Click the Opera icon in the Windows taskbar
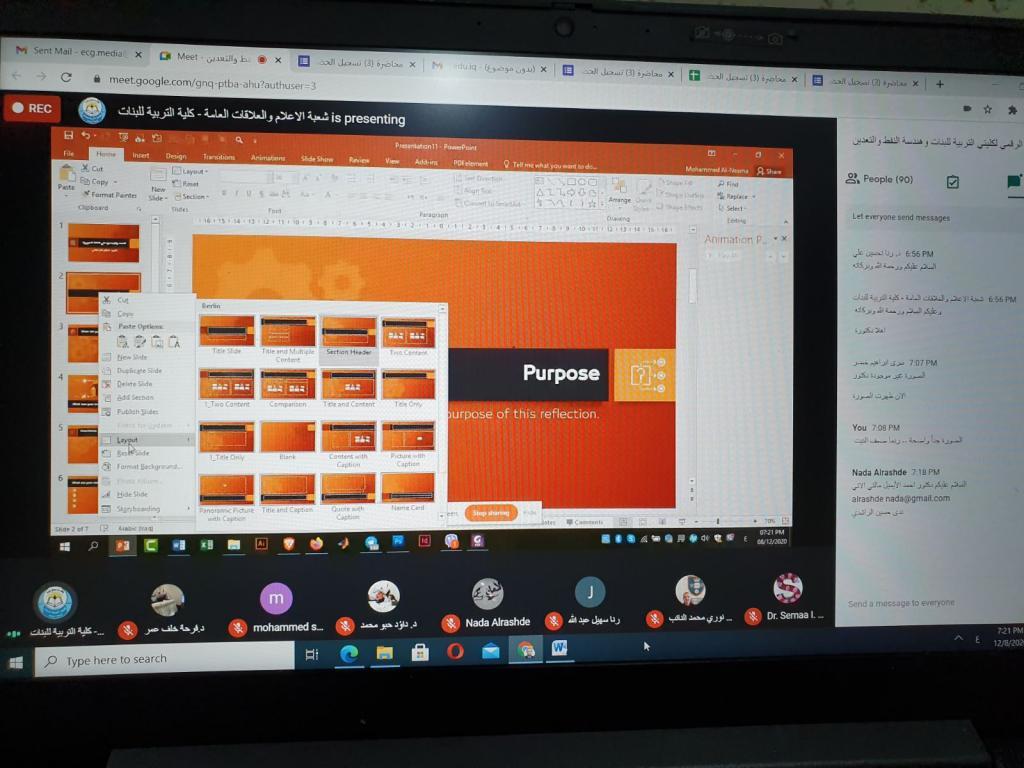Screen dimensions: 1024x768 455,652
